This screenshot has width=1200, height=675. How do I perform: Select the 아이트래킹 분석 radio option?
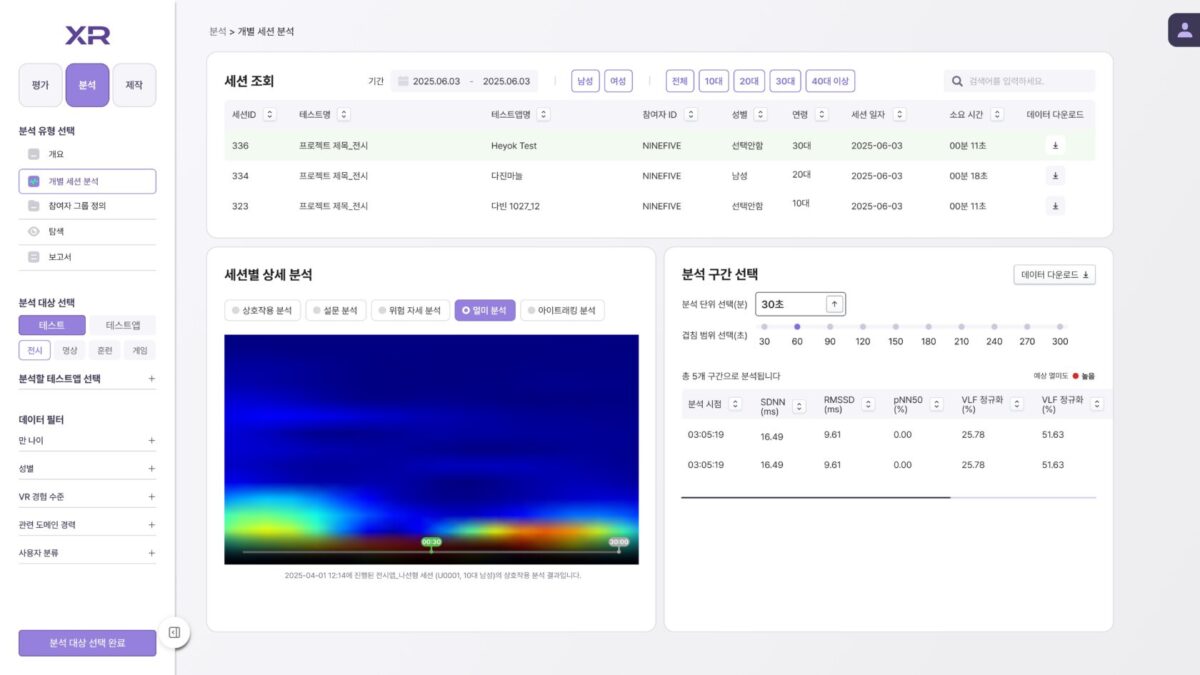click(561, 311)
